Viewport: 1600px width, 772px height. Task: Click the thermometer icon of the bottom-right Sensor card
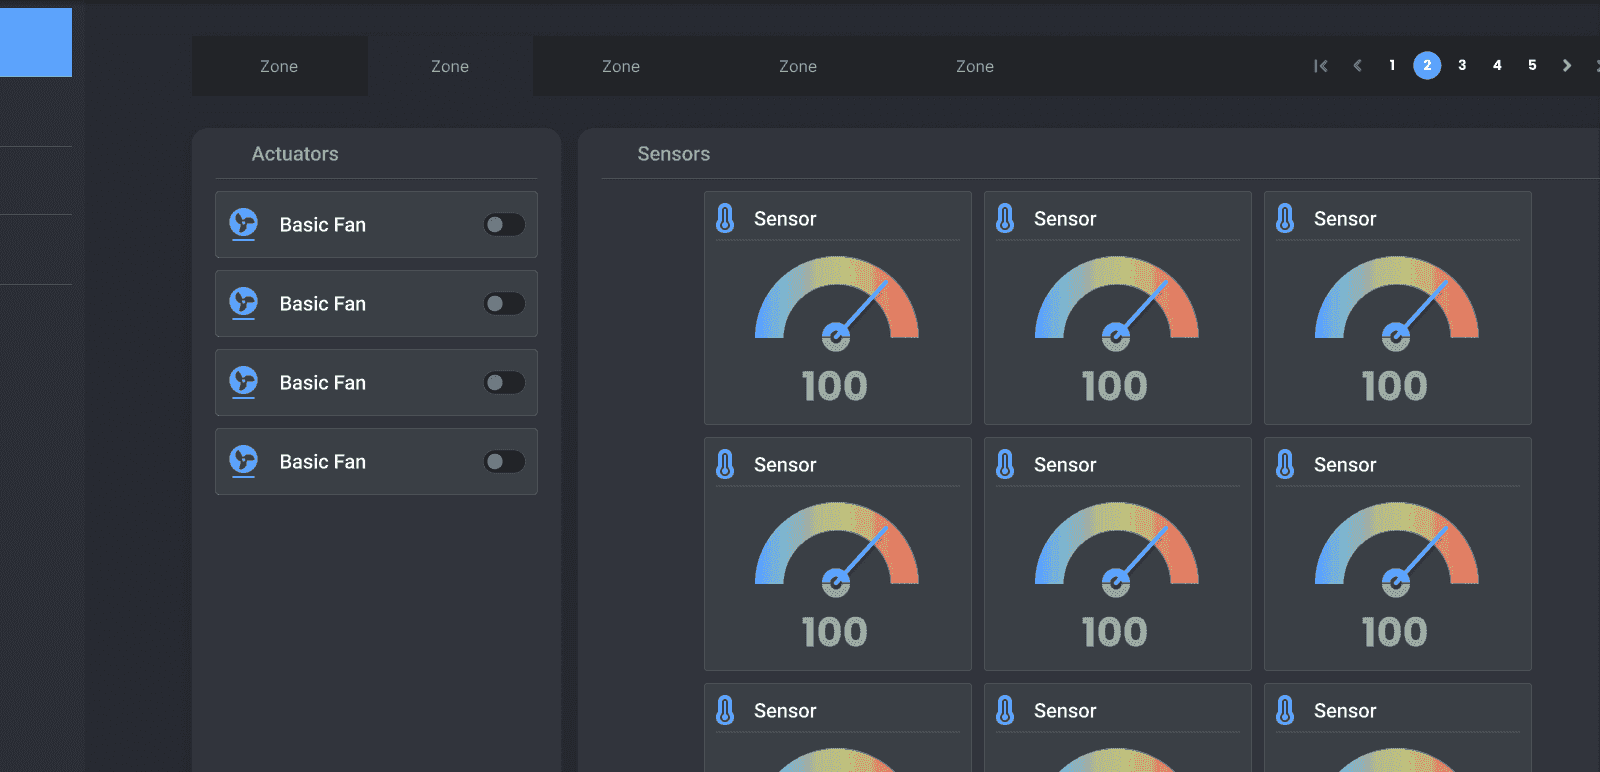pyautogui.click(x=1285, y=710)
